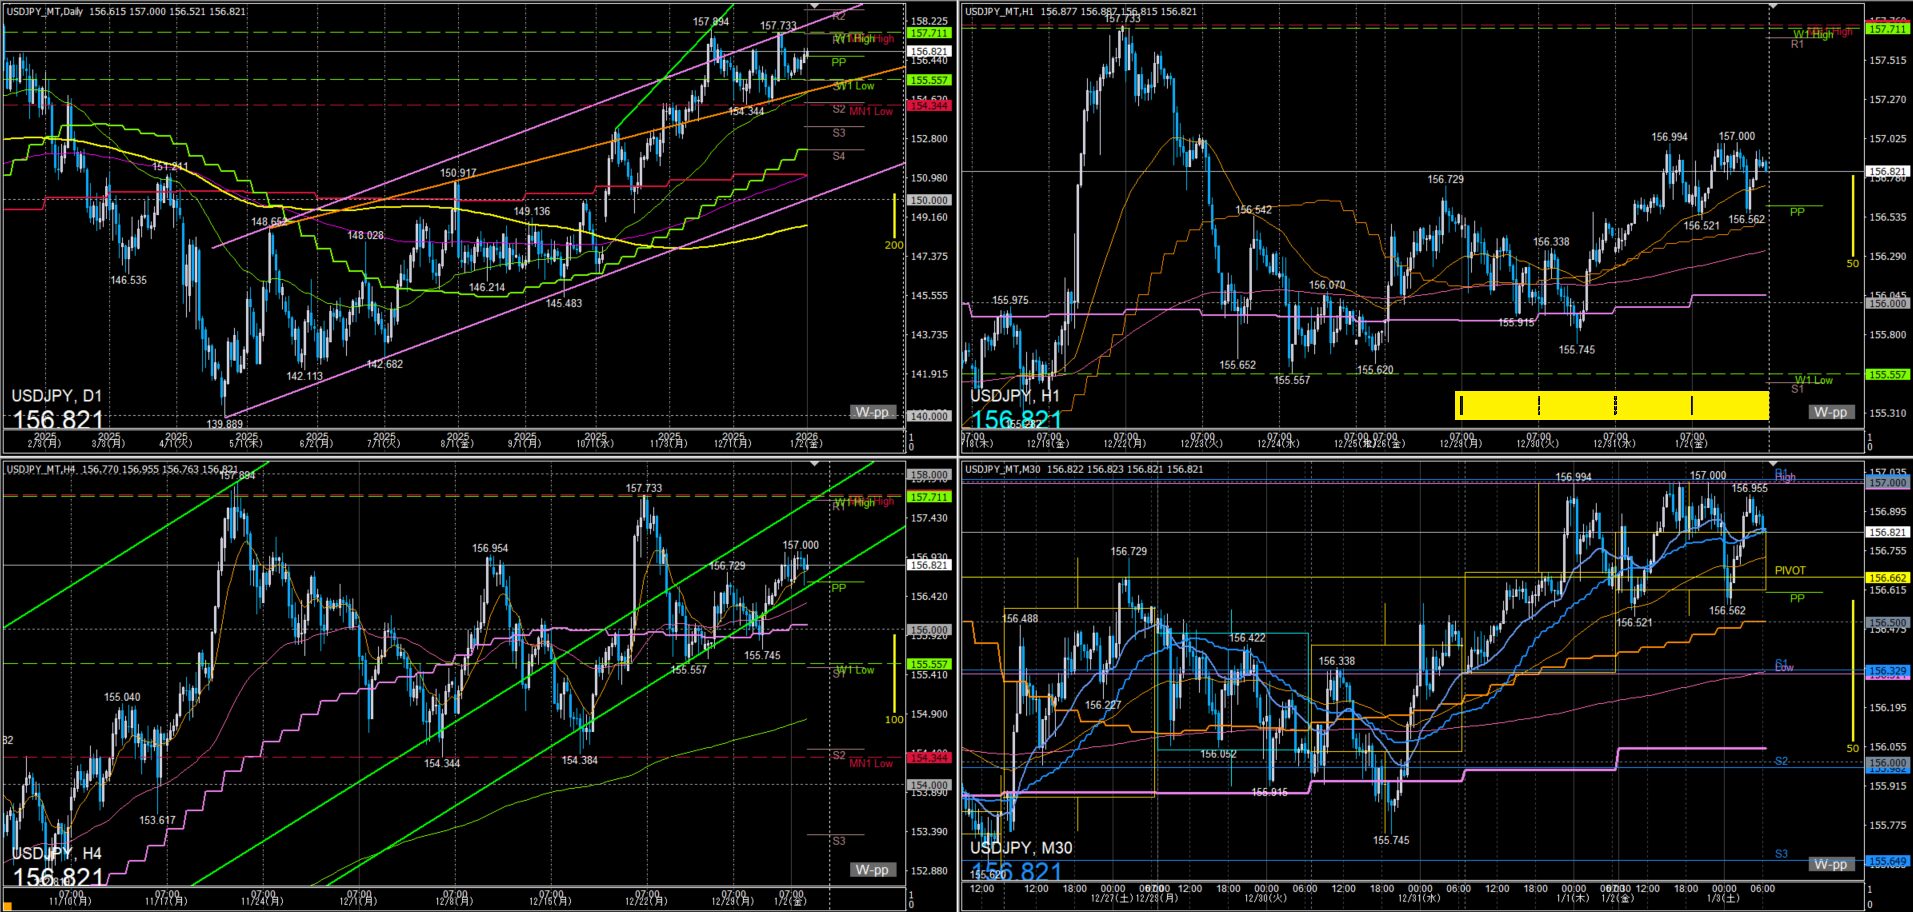Click the USDJPY_MT,H4 chart title text
The width and height of the screenshot is (1913, 912).
coord(41,469)
